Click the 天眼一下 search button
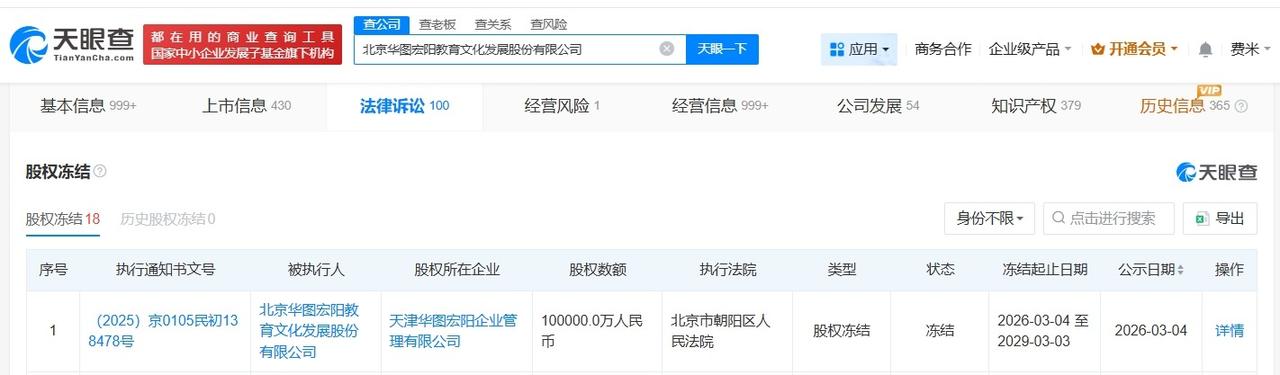Viewport: 1280px width, 375px height. (x=722, y=49)
